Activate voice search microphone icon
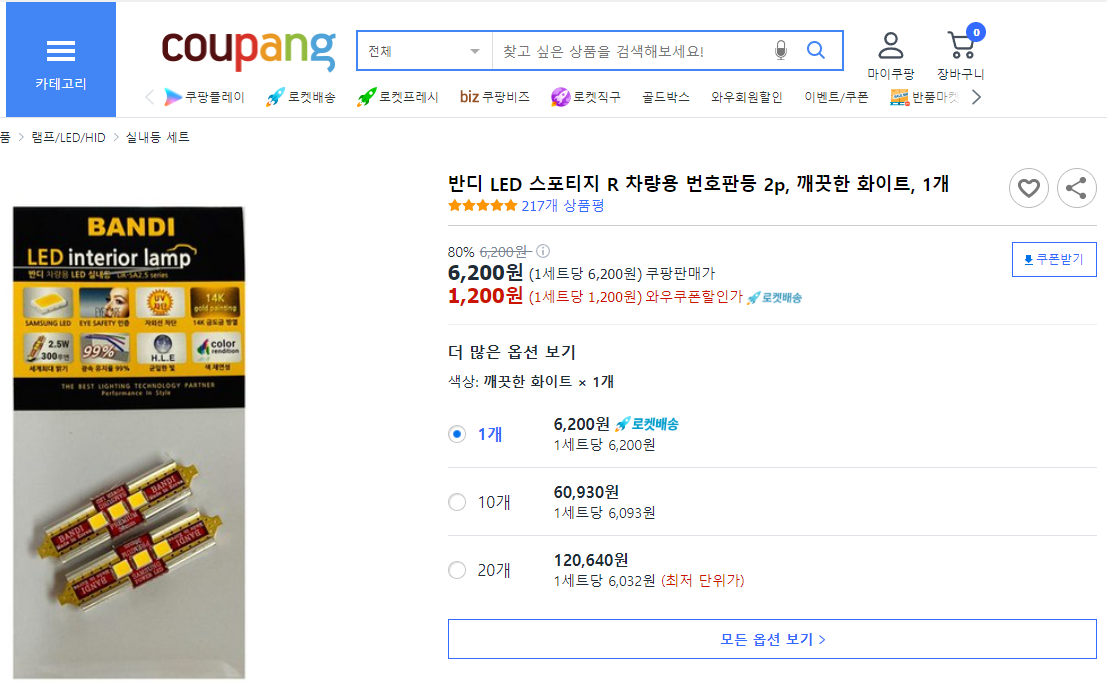Viewport: 1107px width, 683px height. coord(780,50)
